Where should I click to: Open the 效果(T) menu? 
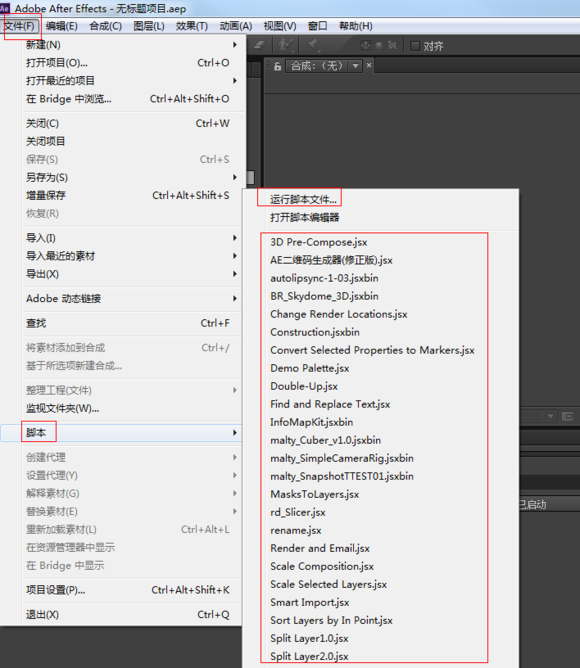(x=192, y=26)
